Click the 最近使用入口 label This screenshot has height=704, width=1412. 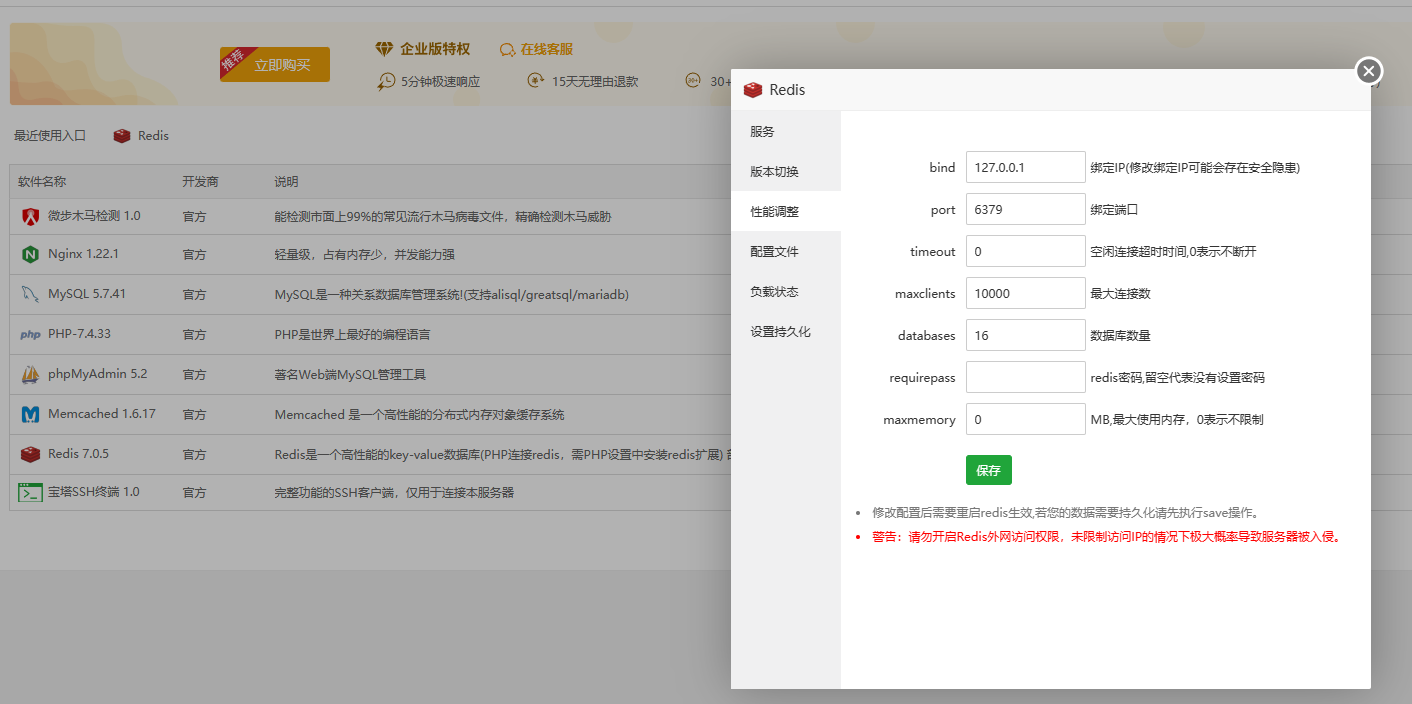coord(50,136)
